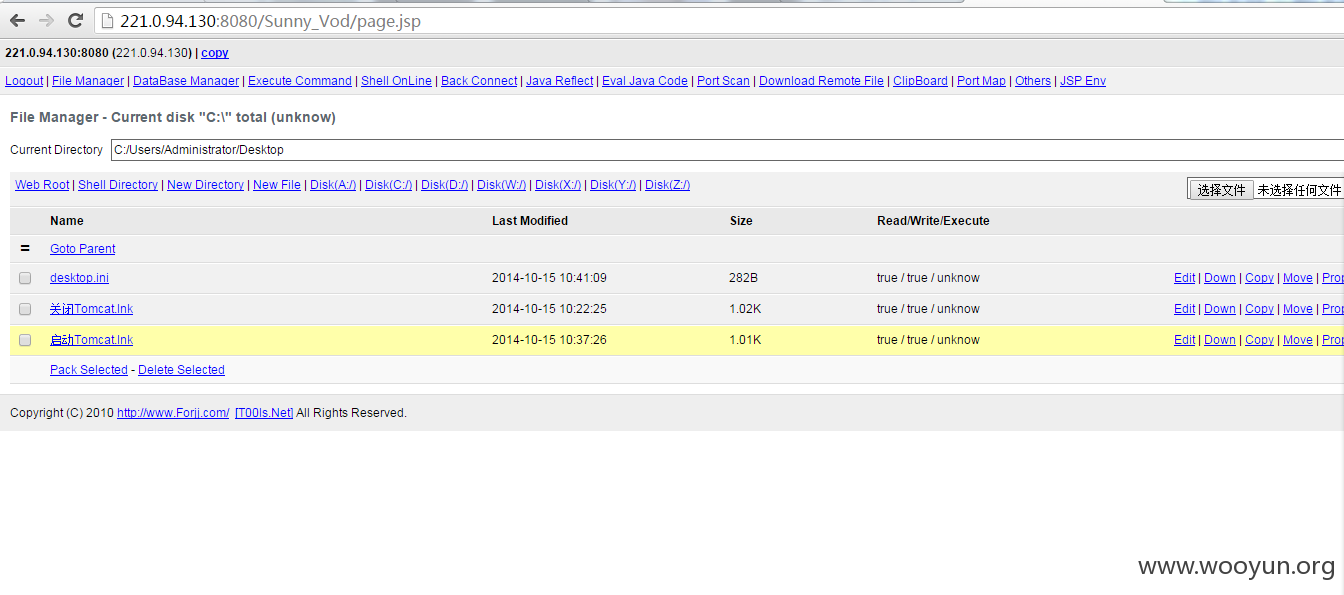Viewport: 1344px width, 595px height.
Task: Open the Execute Command page
Action: (x=300, y=81)
